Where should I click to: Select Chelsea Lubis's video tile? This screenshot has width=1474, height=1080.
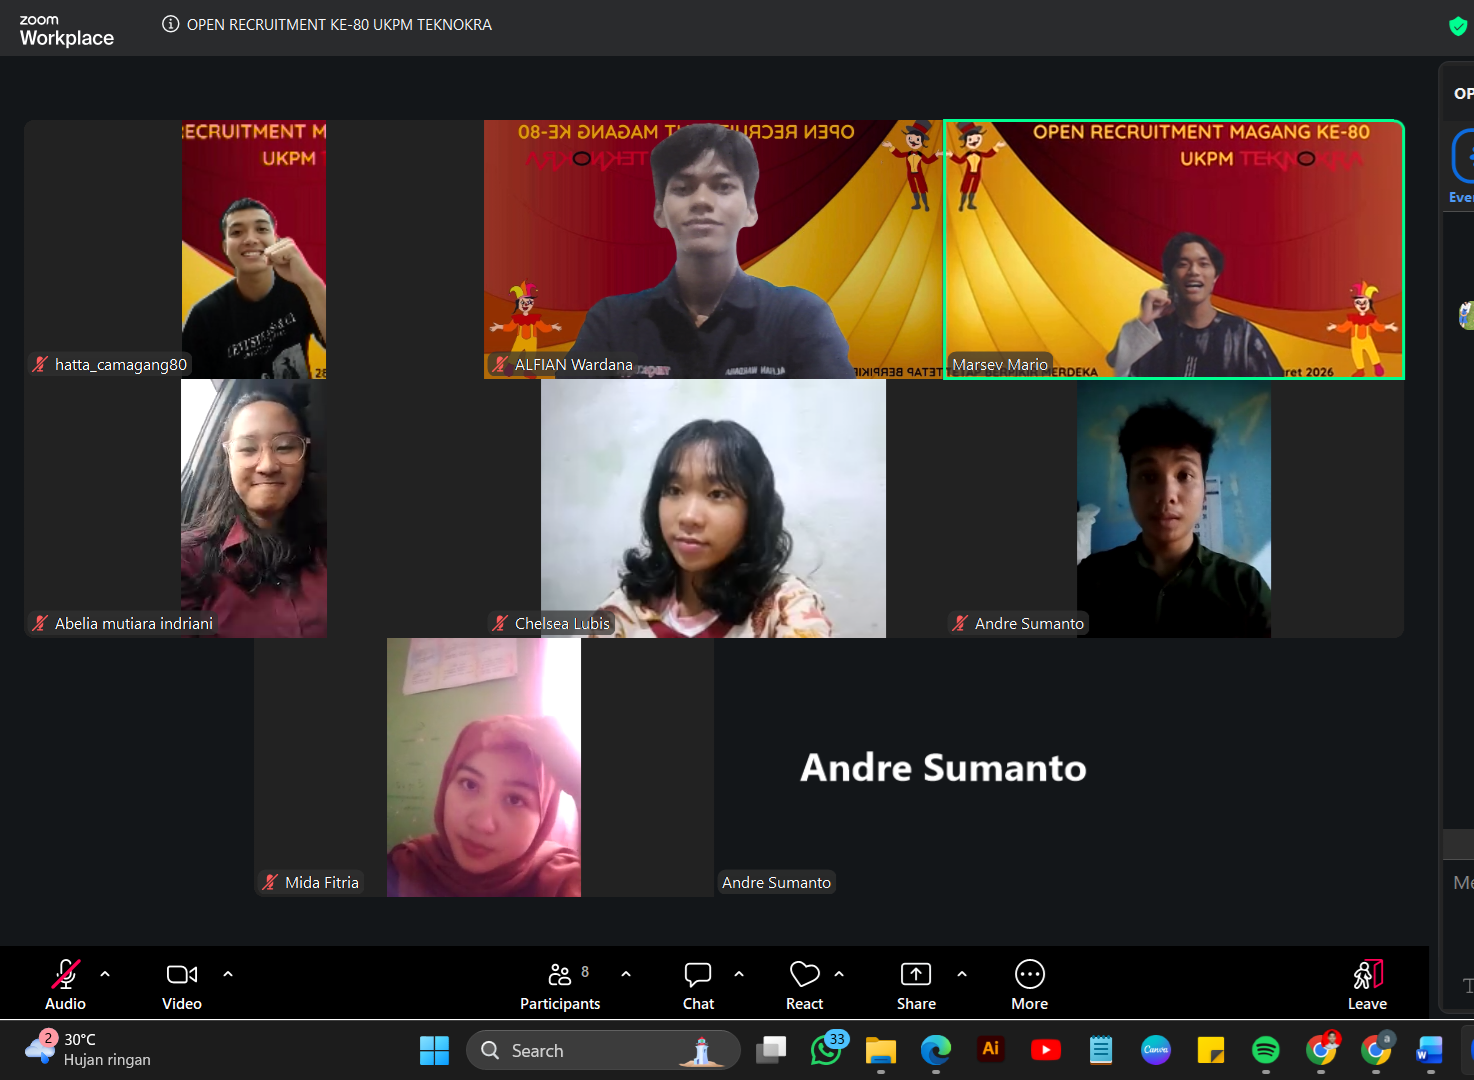pyautogui.click(x=713, y=508)
